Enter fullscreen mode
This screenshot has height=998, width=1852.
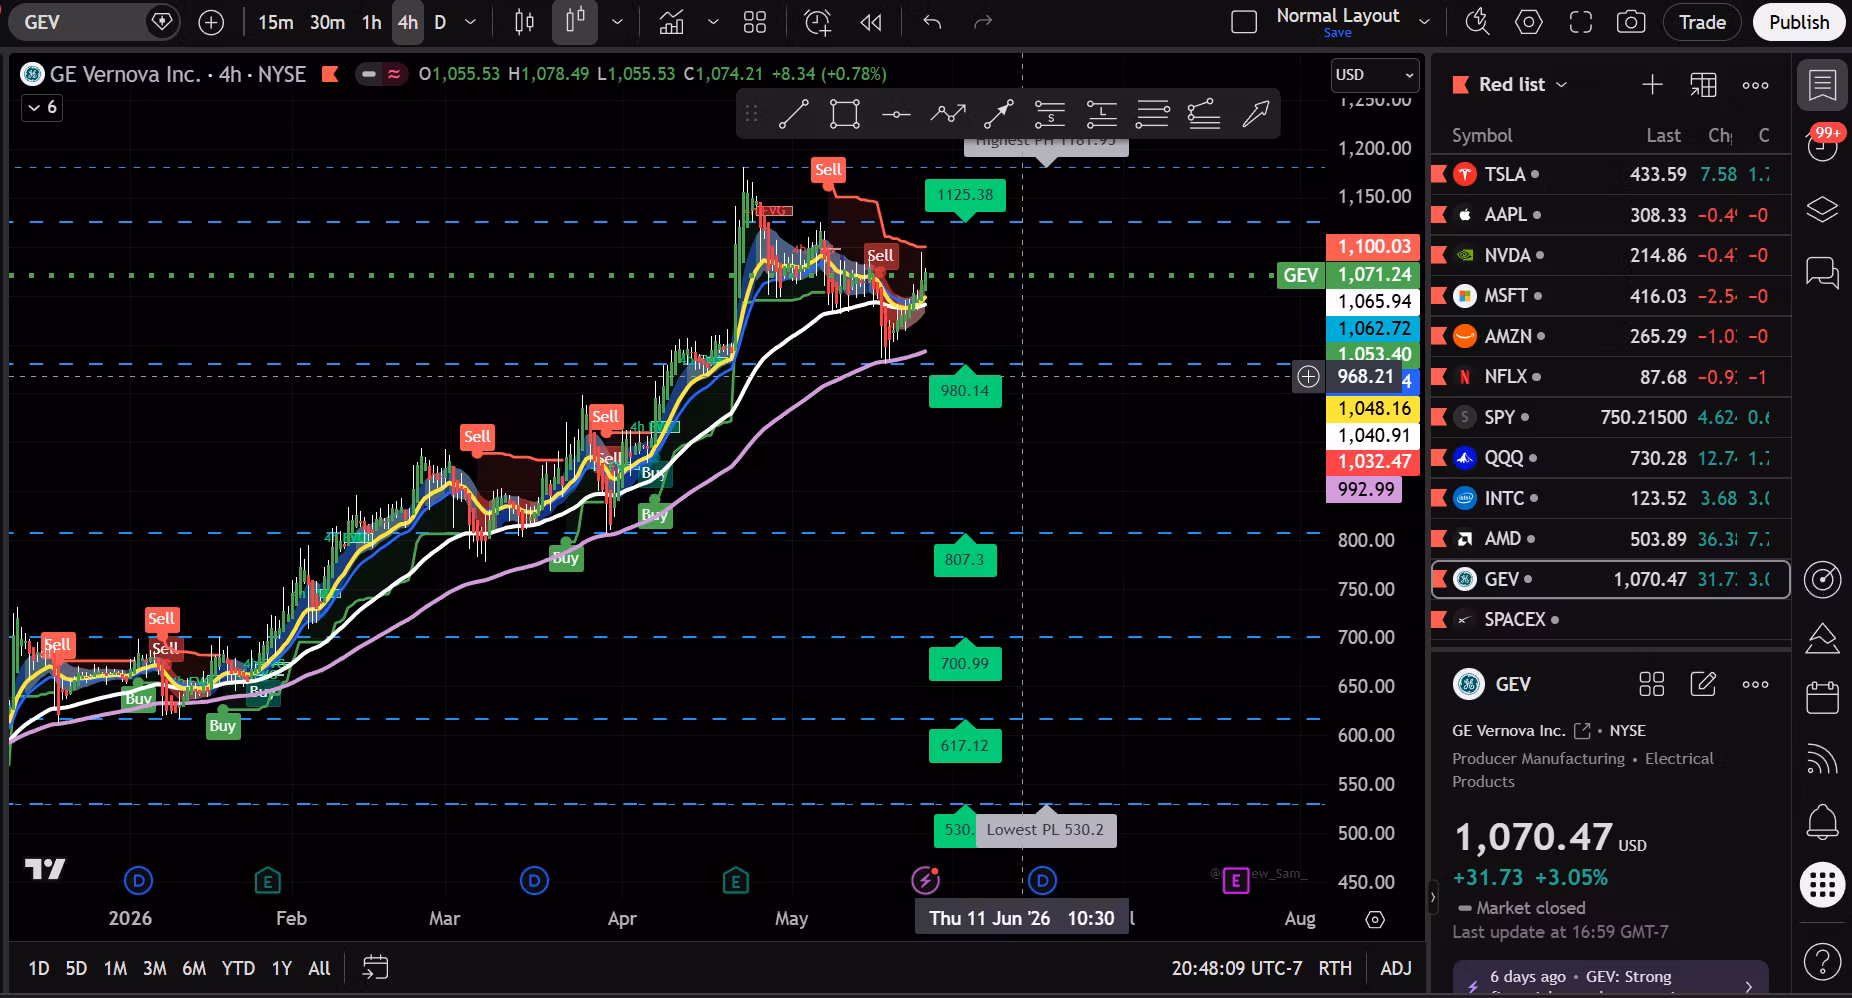coord(1581,22)
